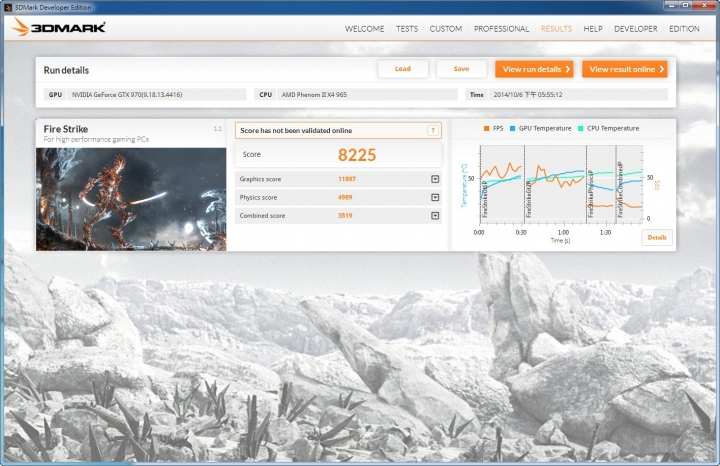This screenshot has width=720, height=466.
Task: Click the FireStrikeCombinedP chart marker
Action: [620, 190]
